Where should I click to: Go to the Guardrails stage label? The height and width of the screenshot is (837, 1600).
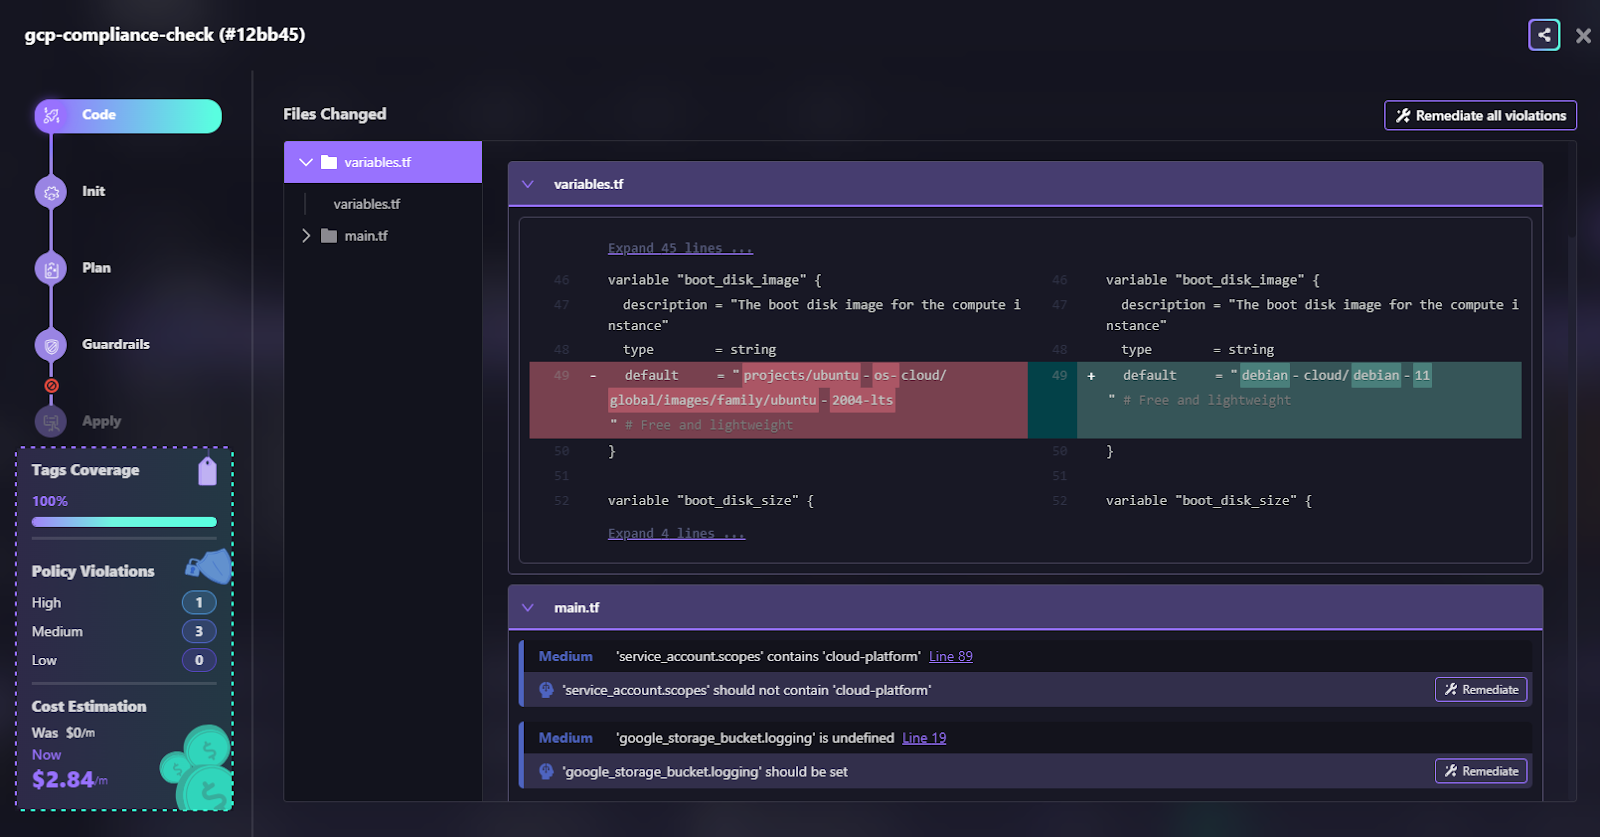116,344
